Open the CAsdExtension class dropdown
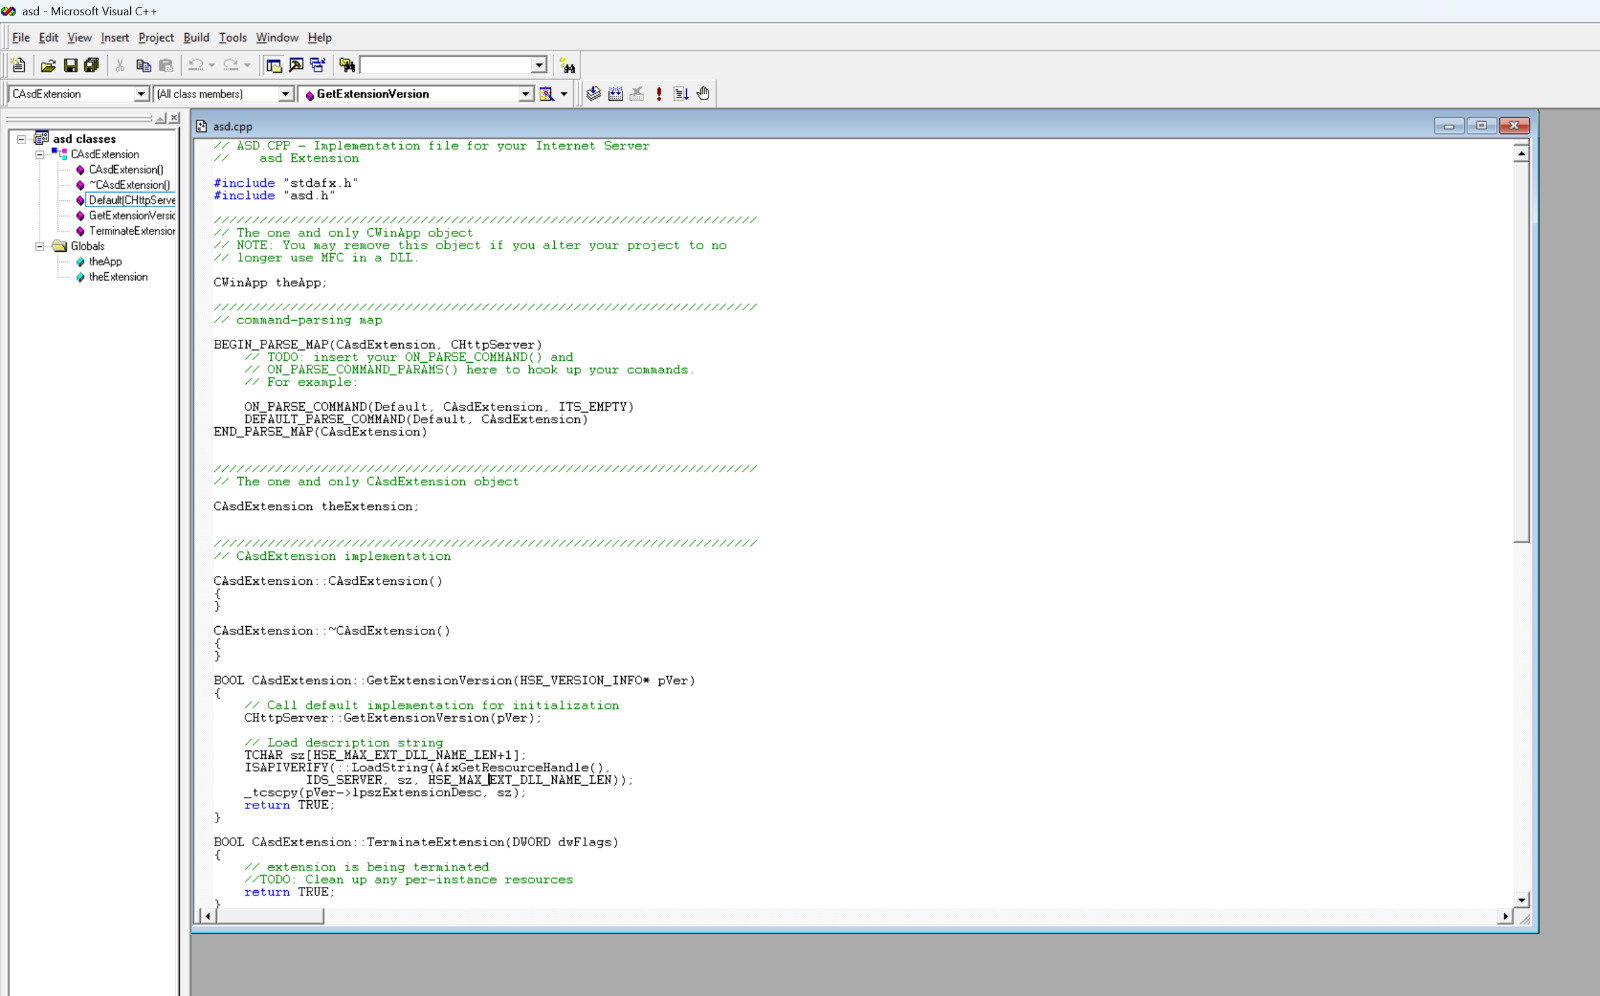This screenshot has width=1600, height=996. pos(141,94)
